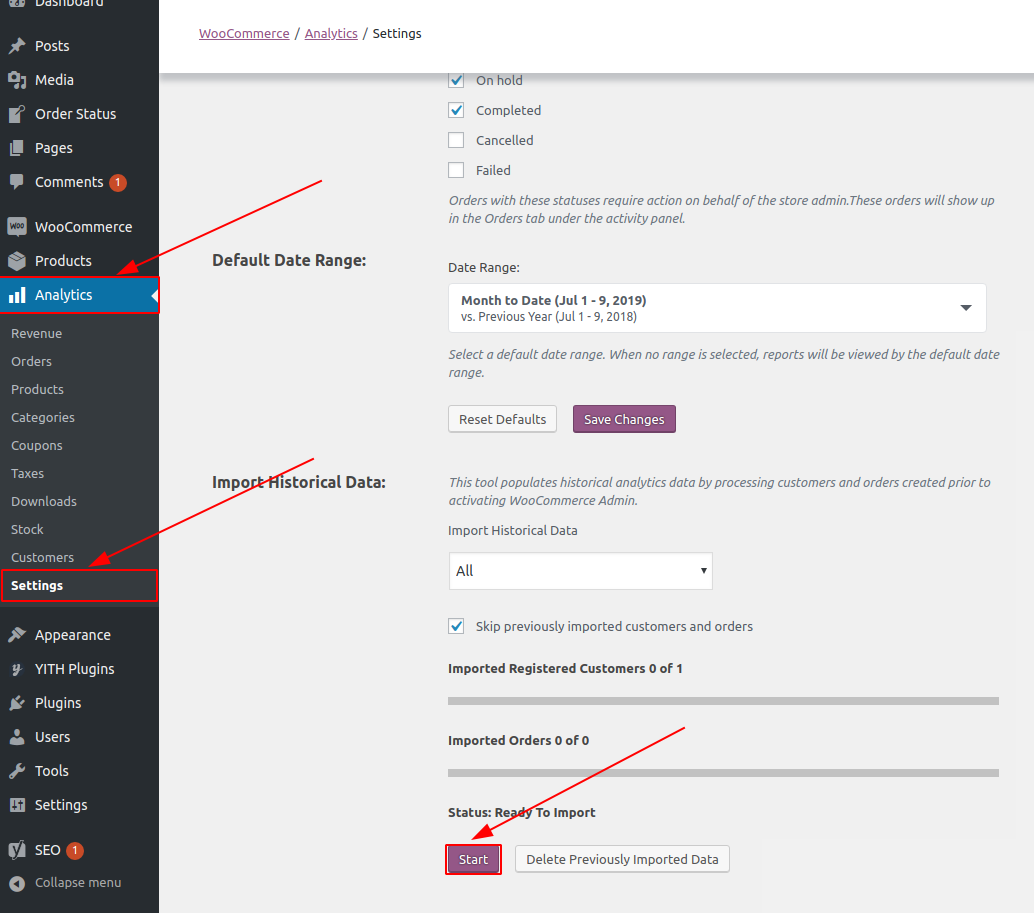Click the Comments speech bubble icon
Screen dimensions: 1034x913
pos(17,182)
